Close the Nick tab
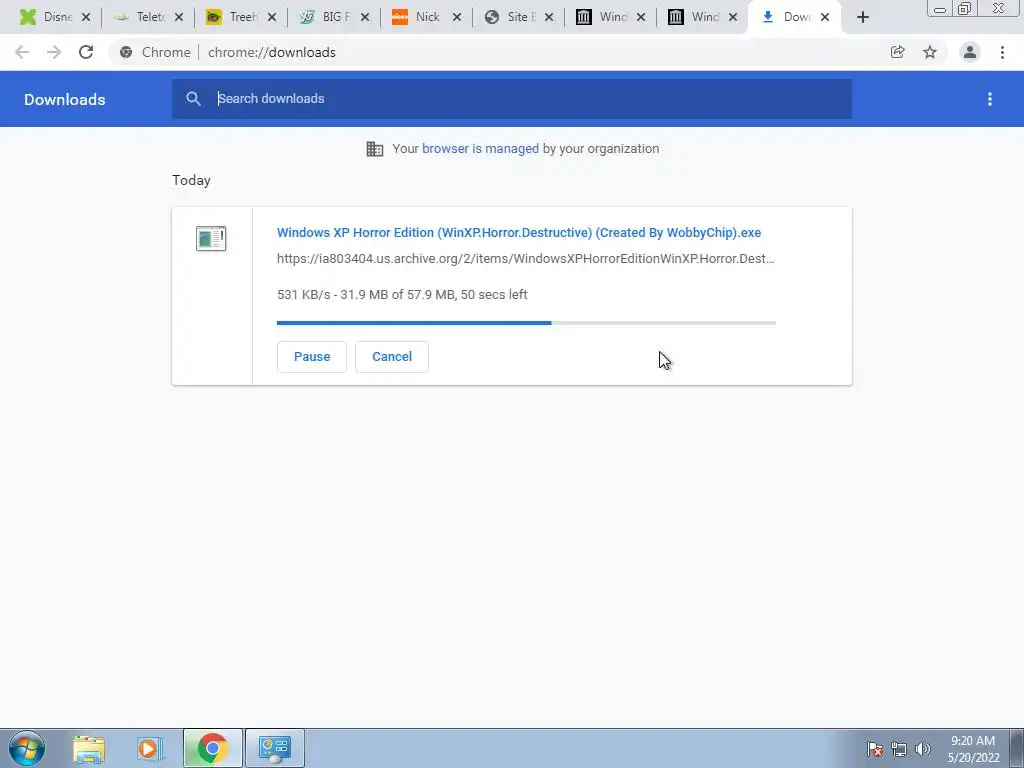Image resolution: width=1024 pixels, height=768 pixels. [457, 17]
